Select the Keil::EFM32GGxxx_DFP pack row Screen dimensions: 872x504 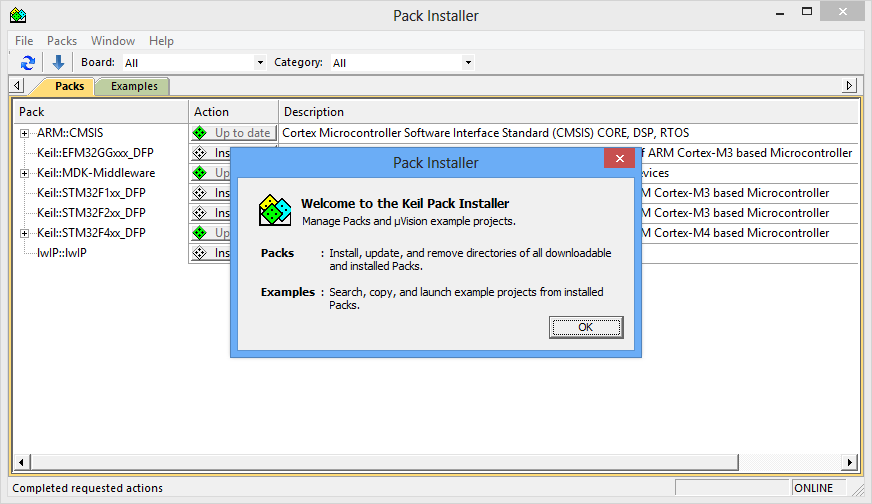click(95, 153)
